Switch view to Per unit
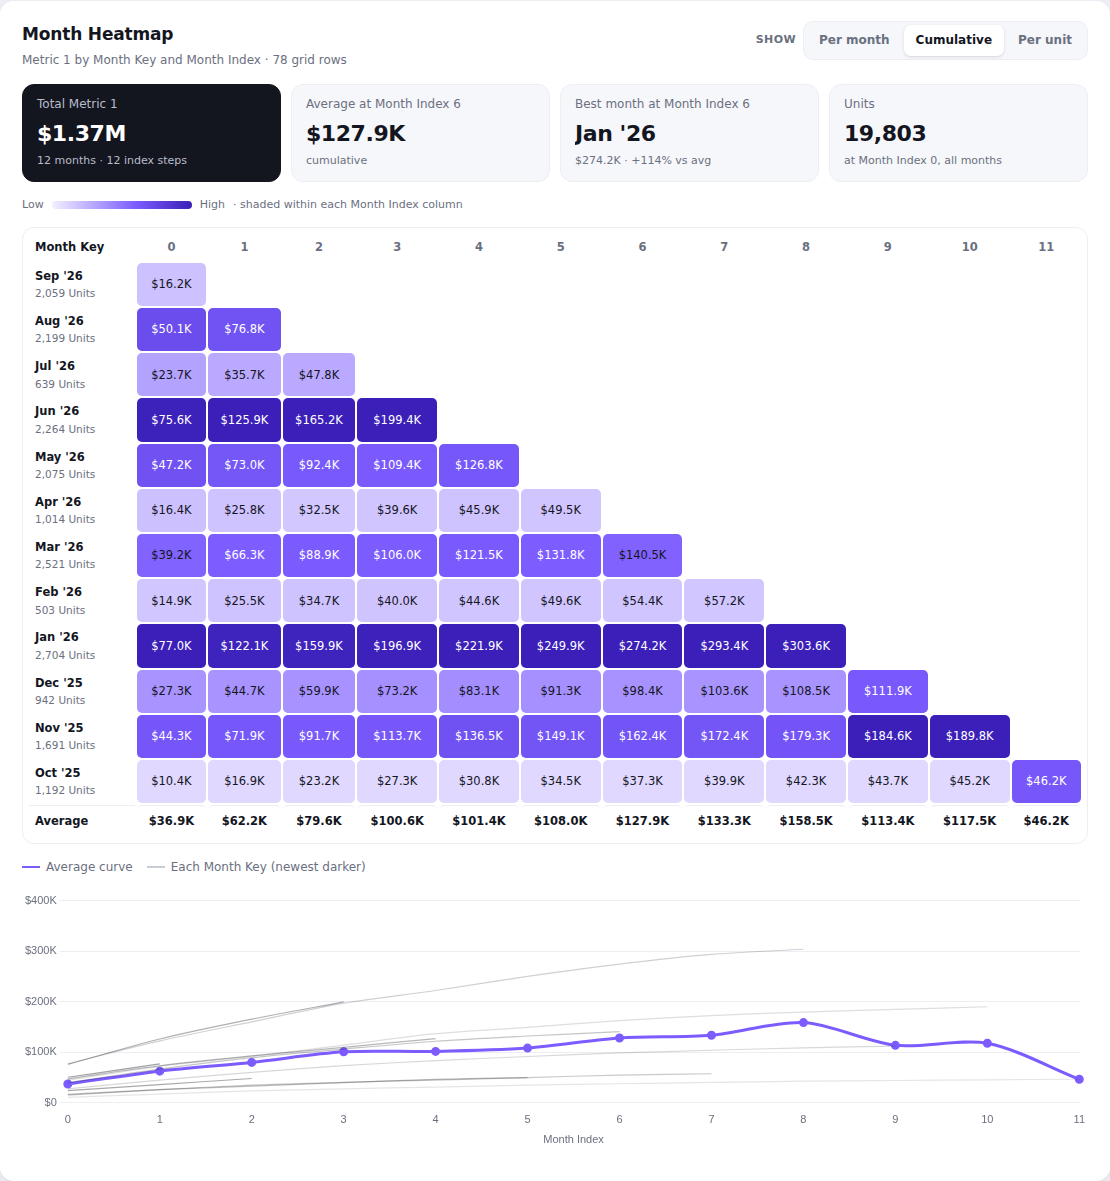Screen dimensions: 1110x1181 click(x=1044, y=40)
